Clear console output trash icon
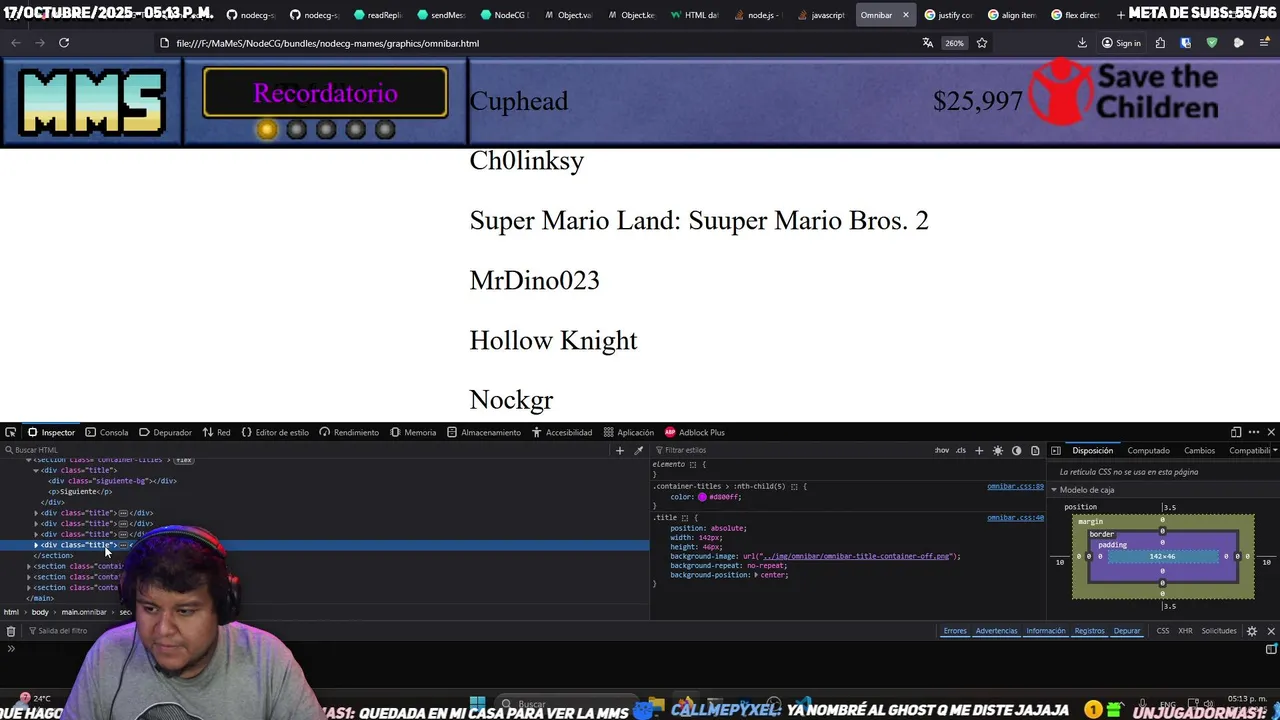1280x720 pixels. pos(11,631)
